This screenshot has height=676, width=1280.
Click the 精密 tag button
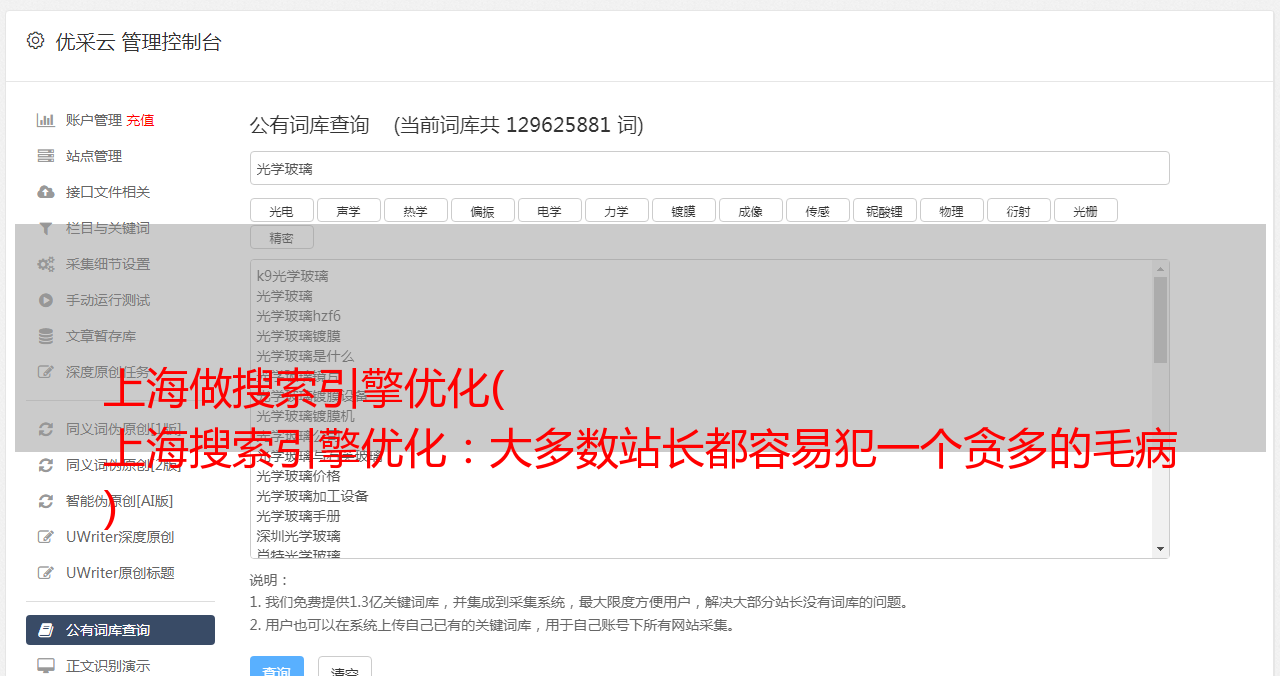(282, 237)
